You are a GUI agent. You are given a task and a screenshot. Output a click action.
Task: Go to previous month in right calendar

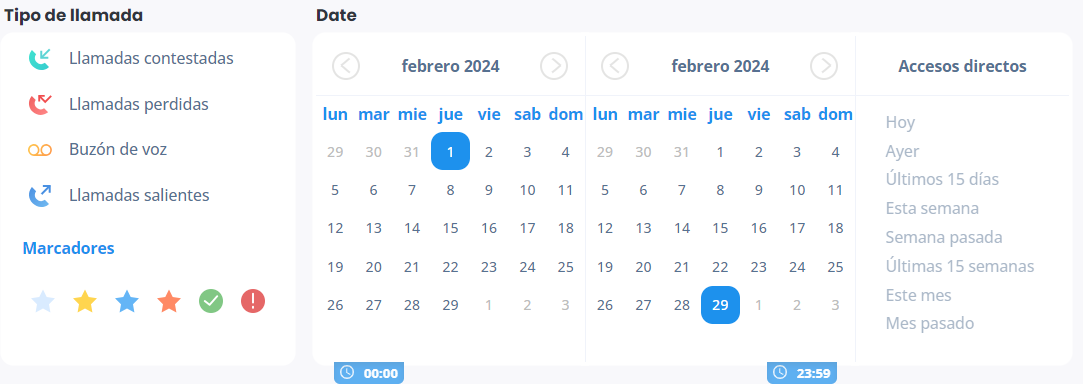[x=615, y=66]
